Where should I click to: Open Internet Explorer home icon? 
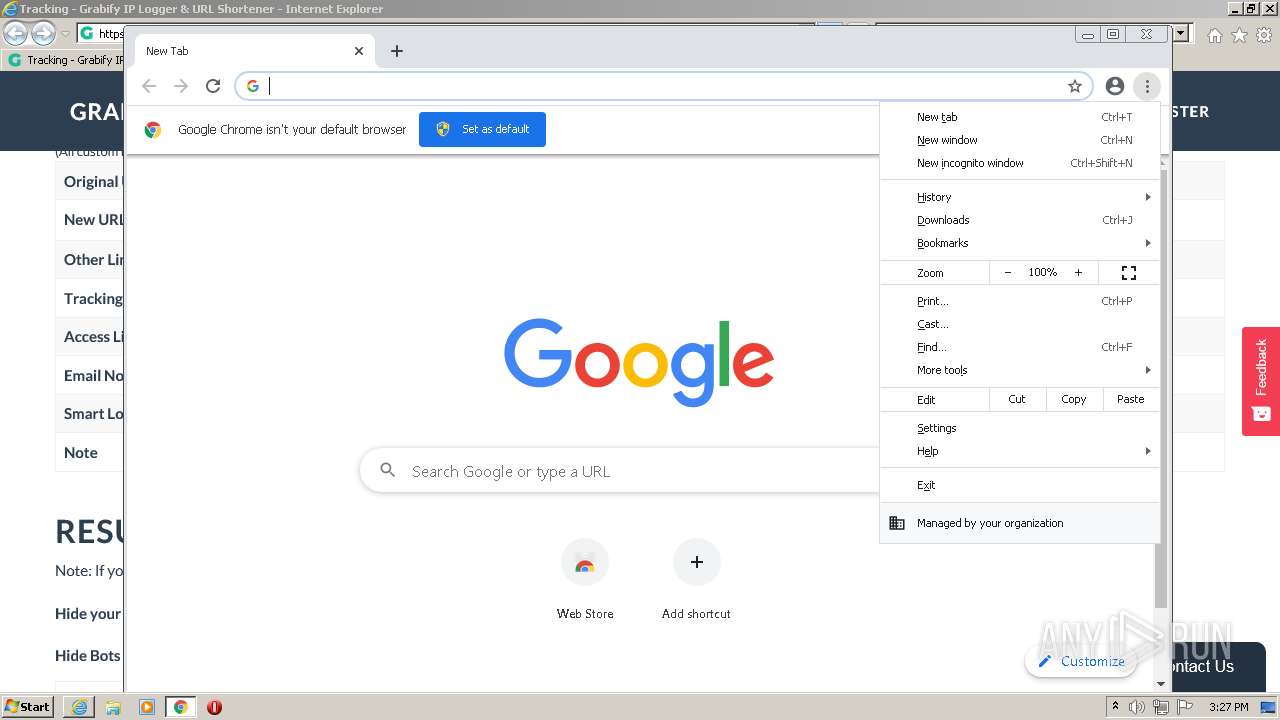[1214, 35]
